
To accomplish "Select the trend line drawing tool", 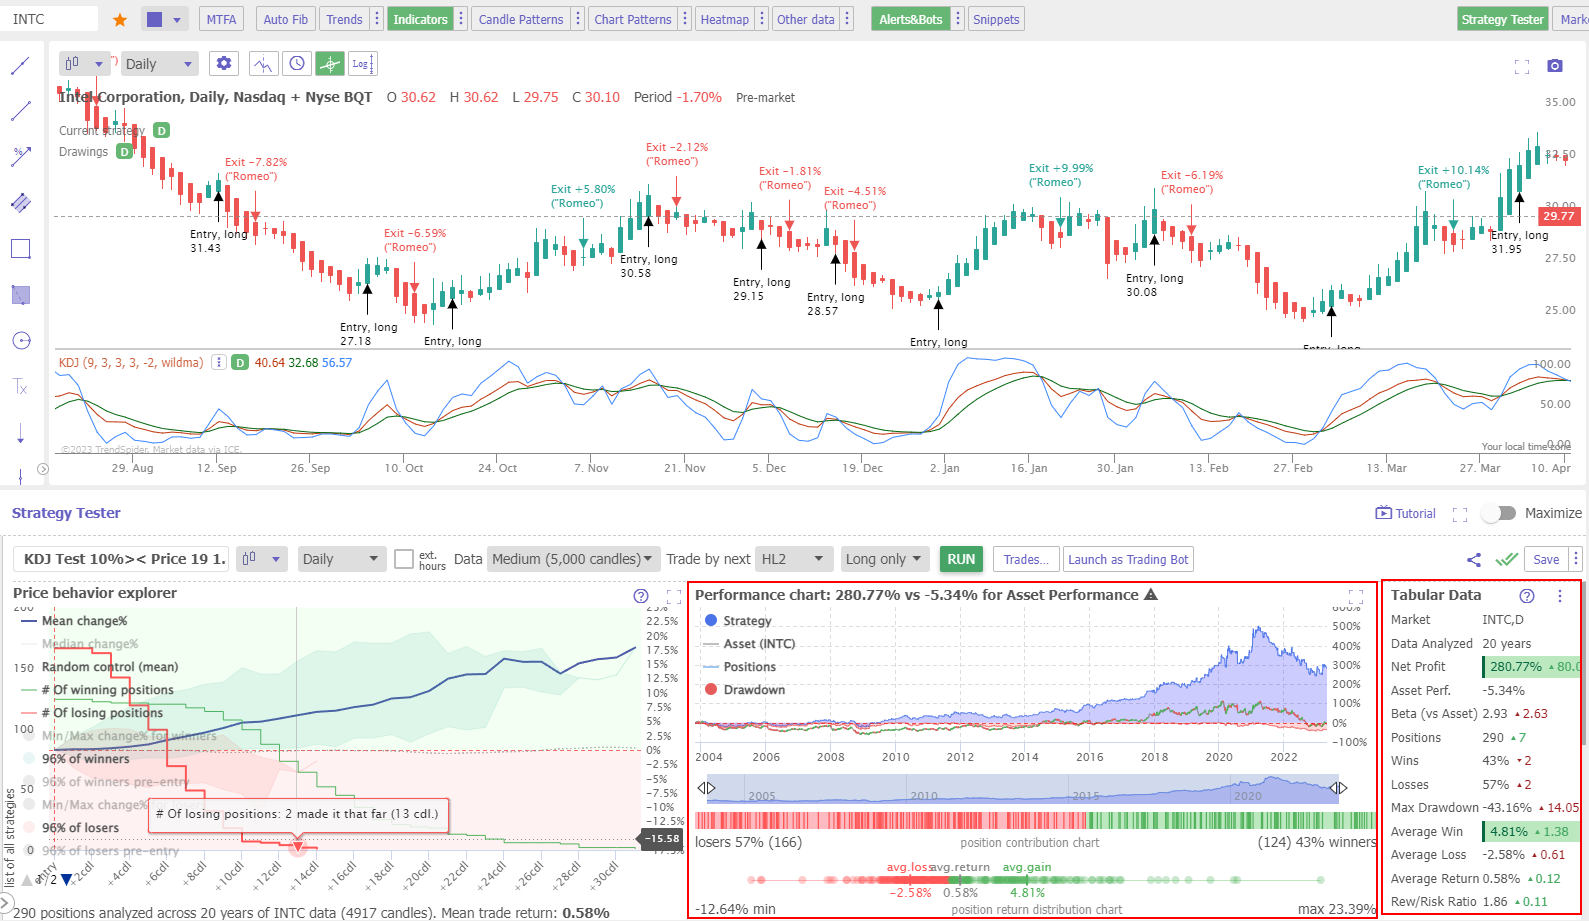I will point(20,66).
